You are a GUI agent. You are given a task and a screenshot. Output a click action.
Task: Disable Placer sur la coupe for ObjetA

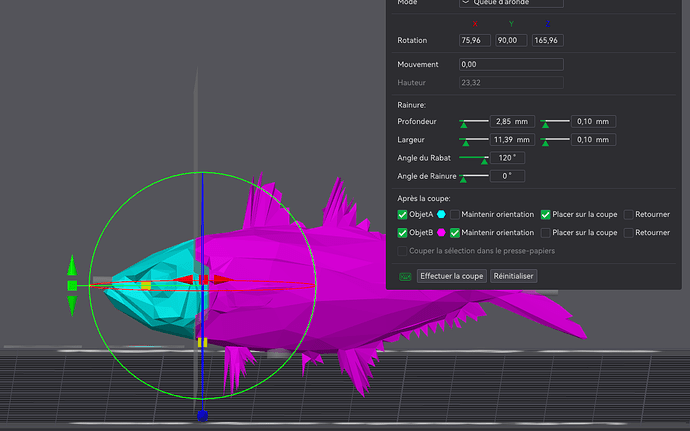pos(545,214)
